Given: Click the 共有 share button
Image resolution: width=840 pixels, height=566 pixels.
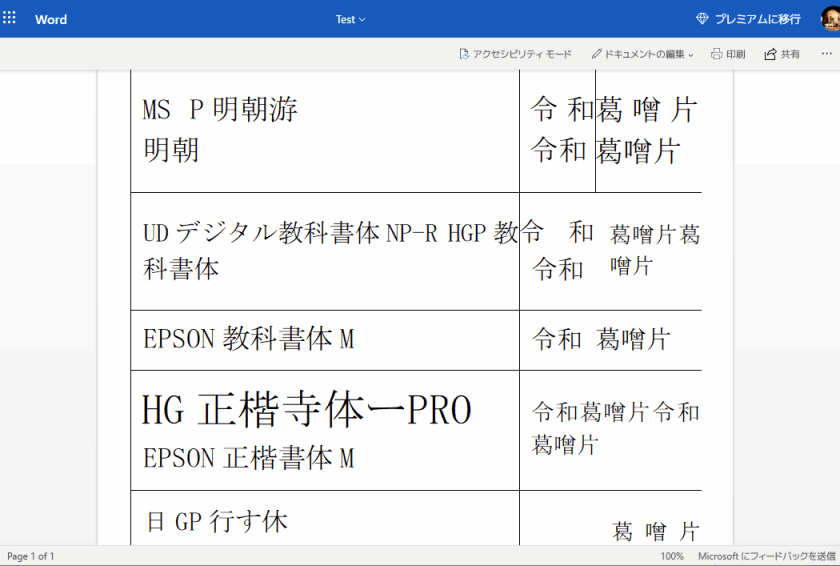Looking at the screenshot, I should [x=782, y=54].
